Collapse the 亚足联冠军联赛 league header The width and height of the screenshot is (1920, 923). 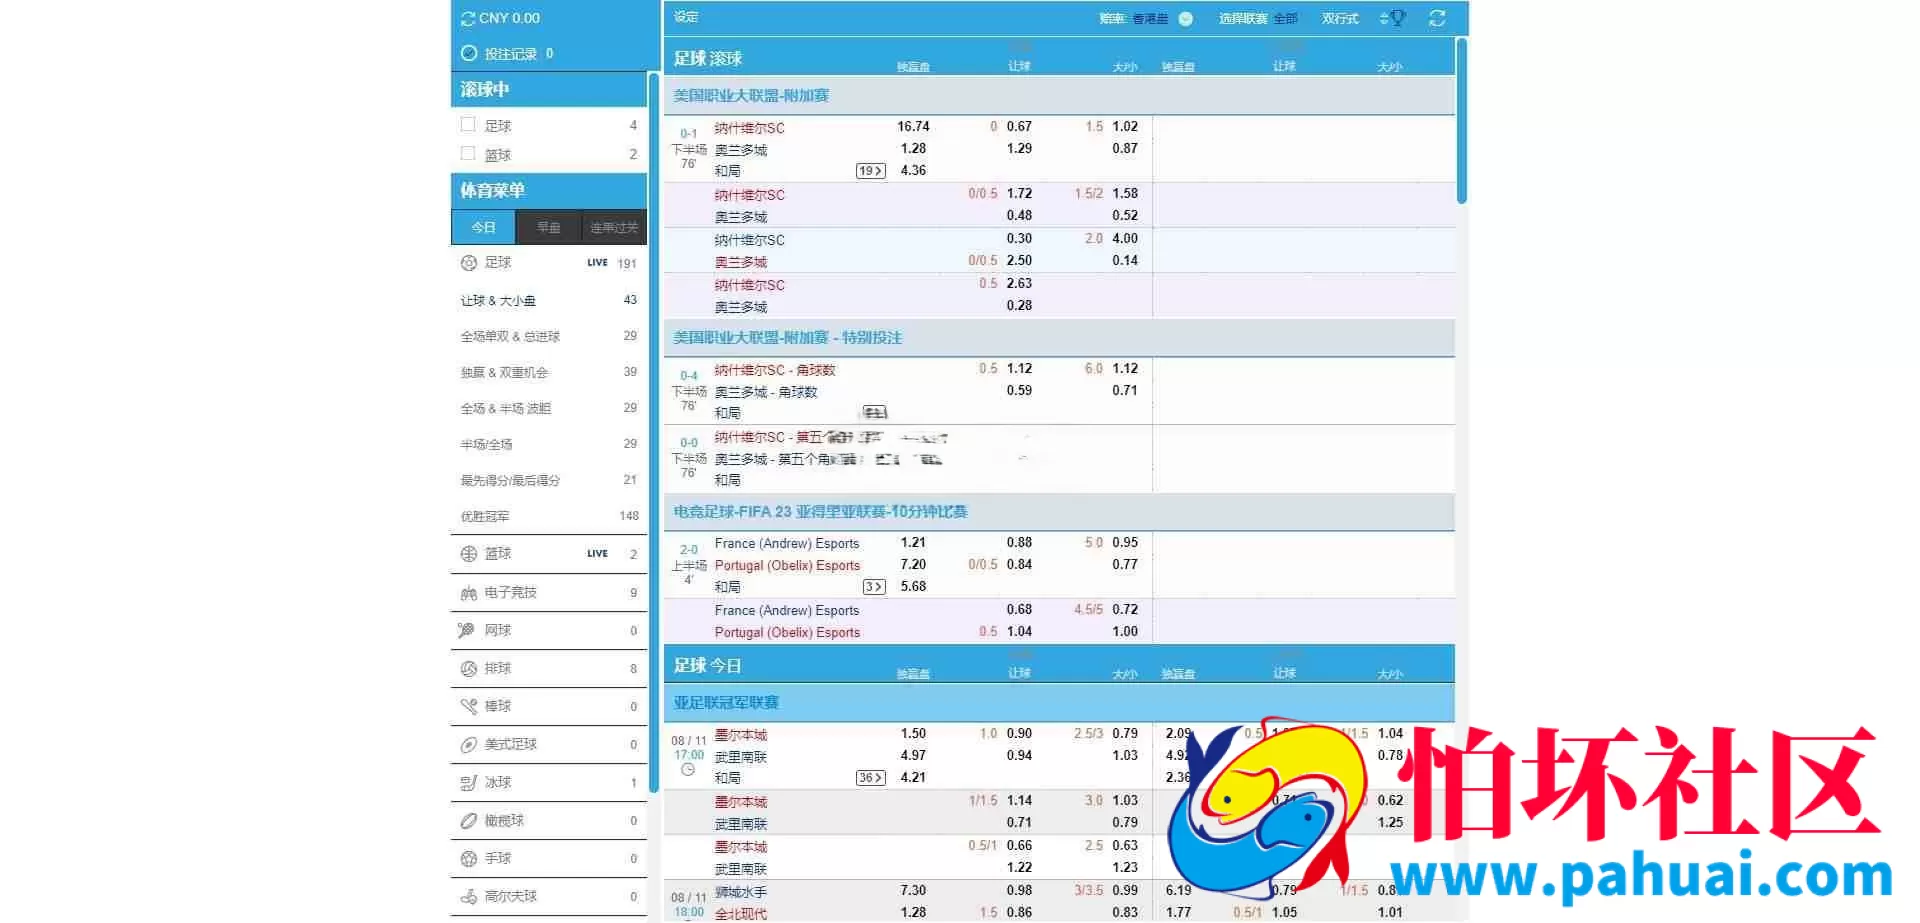1059,703
